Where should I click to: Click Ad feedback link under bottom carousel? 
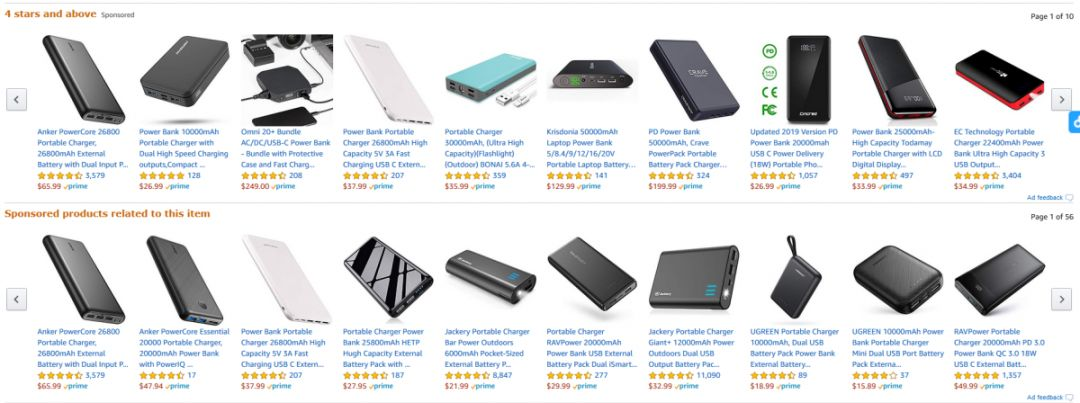pos(1045,397)
